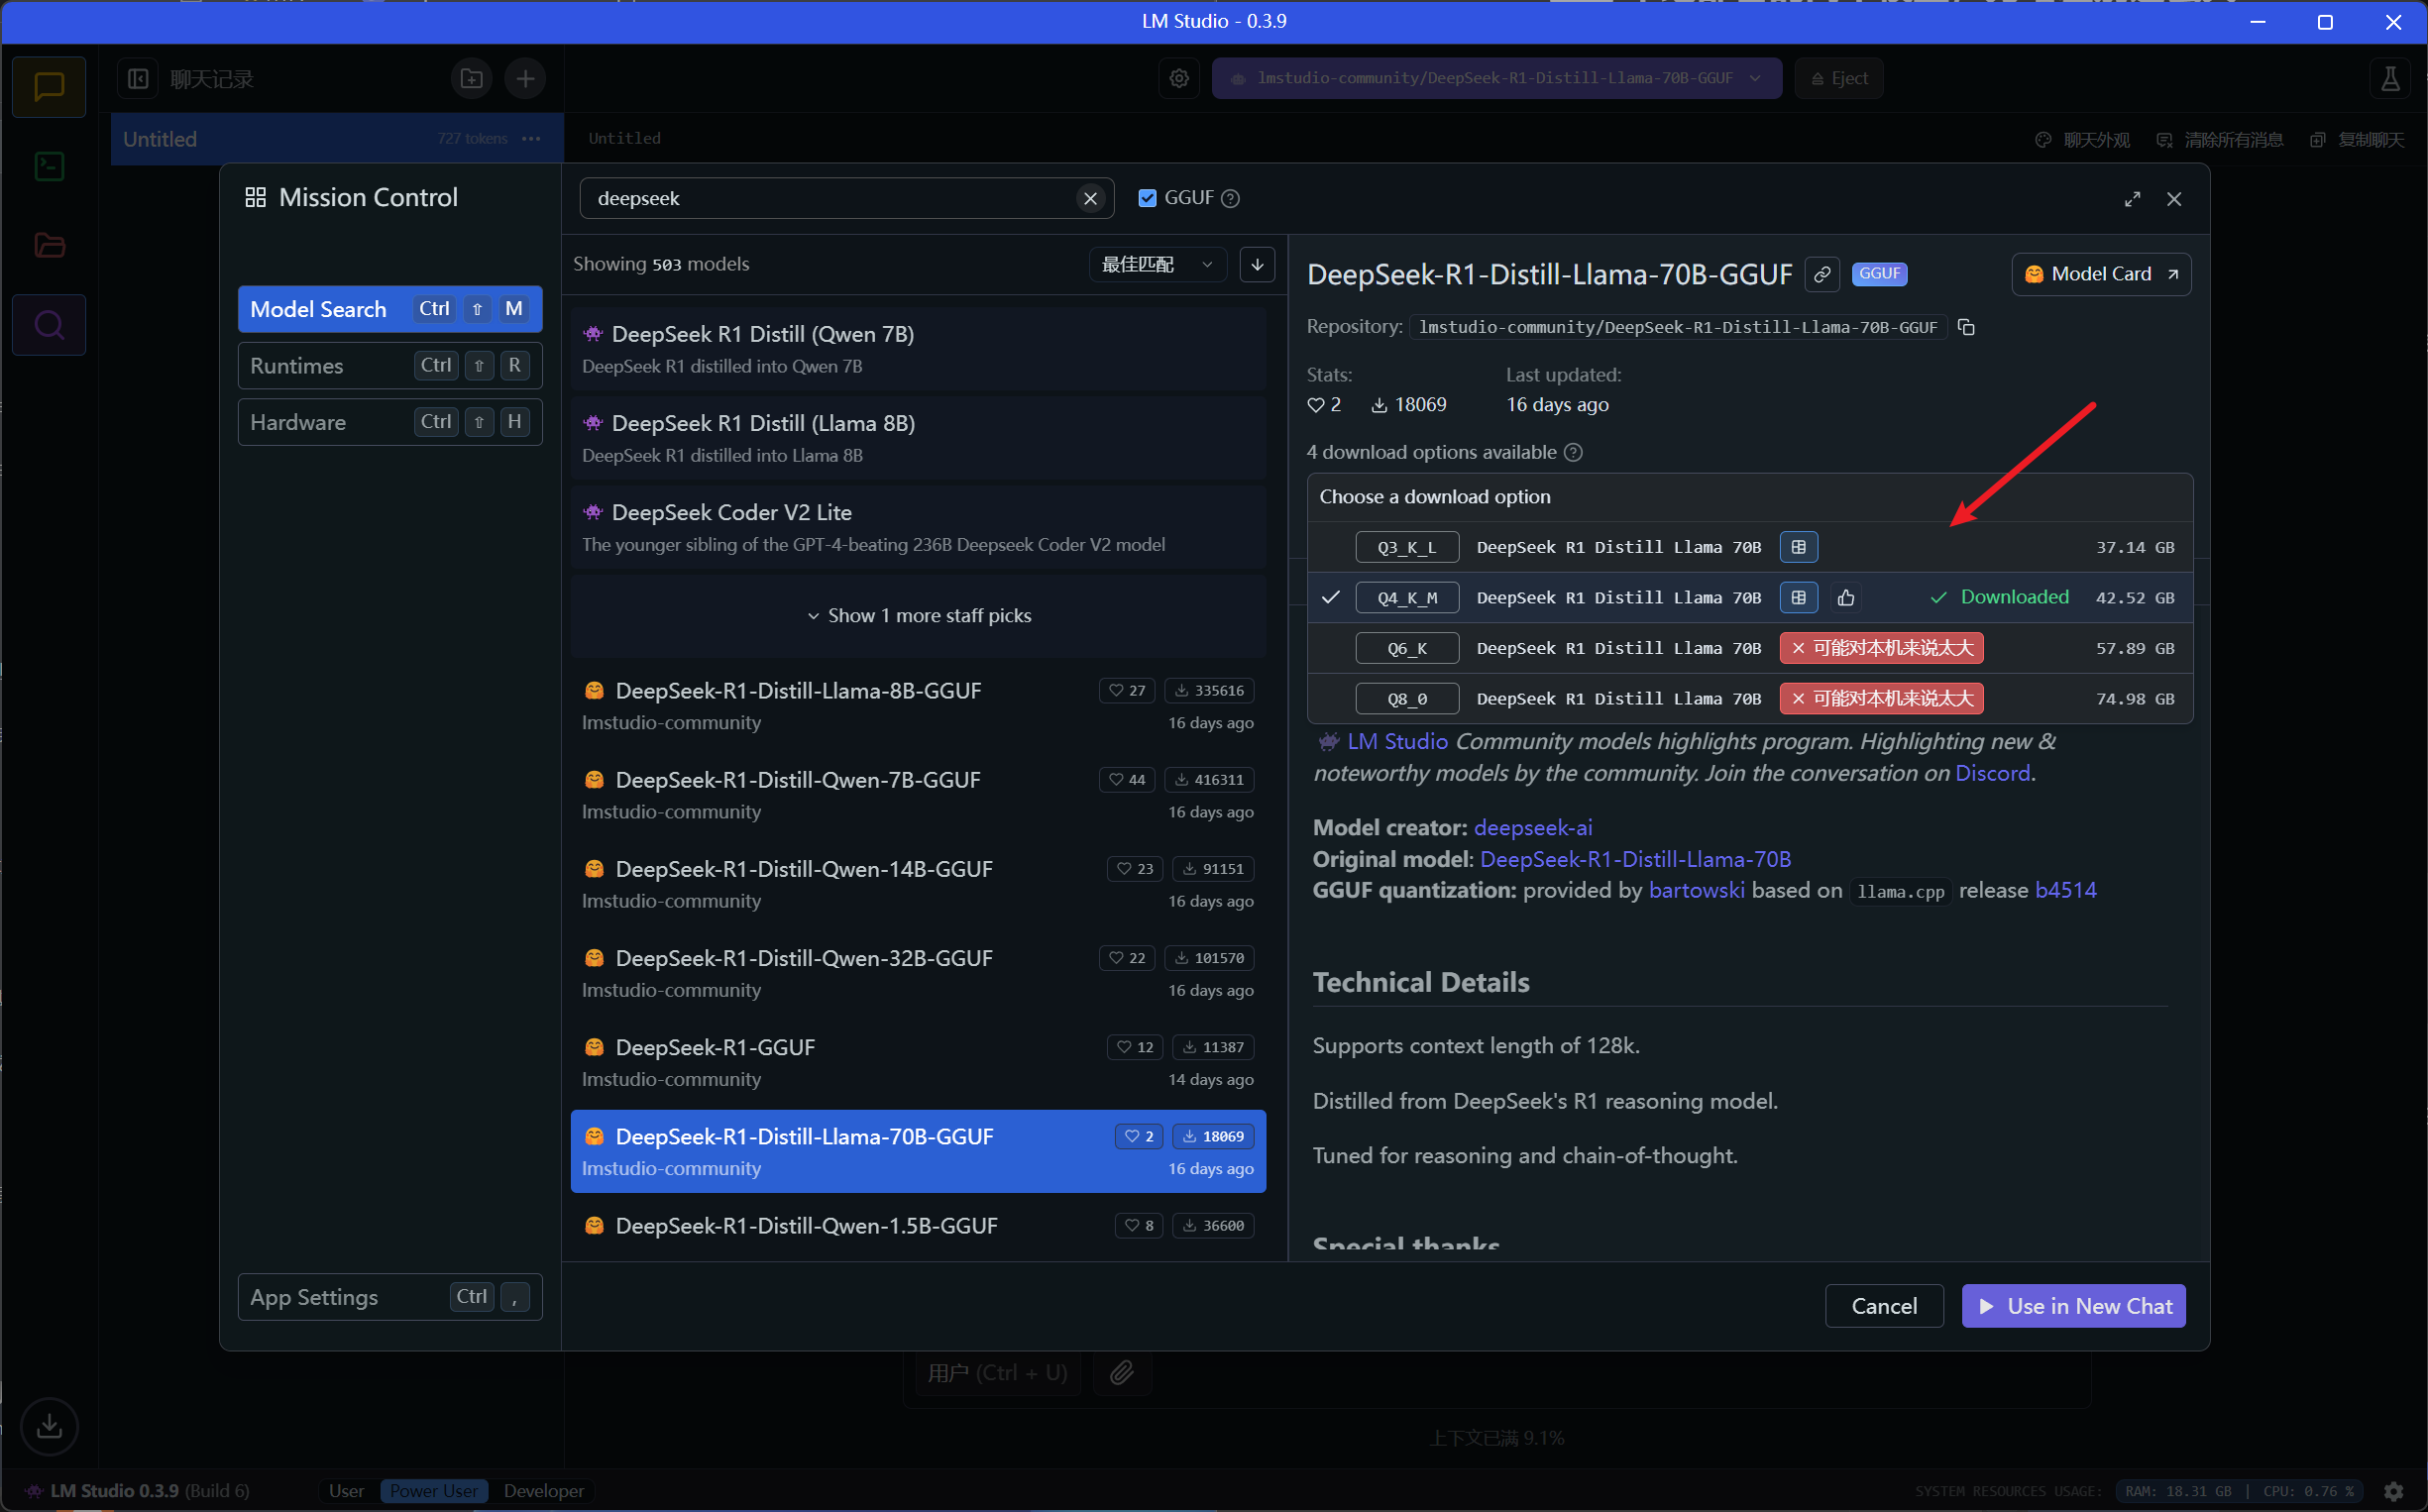Open the loaded model selector dropdown
2428x1512 pixels.
pyautogui.click(x=1496, y=78)
